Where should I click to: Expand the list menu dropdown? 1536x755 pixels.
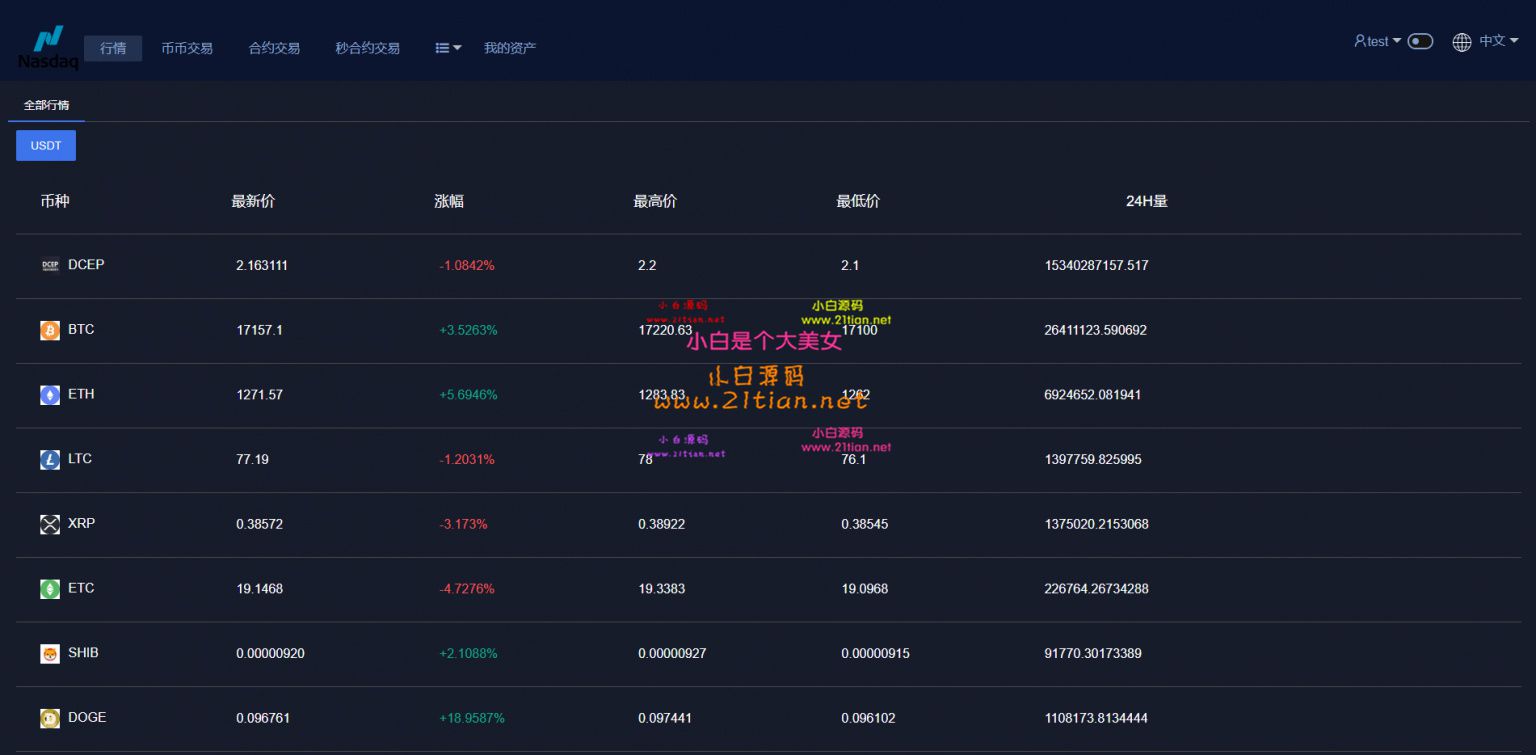click(448, 48)
